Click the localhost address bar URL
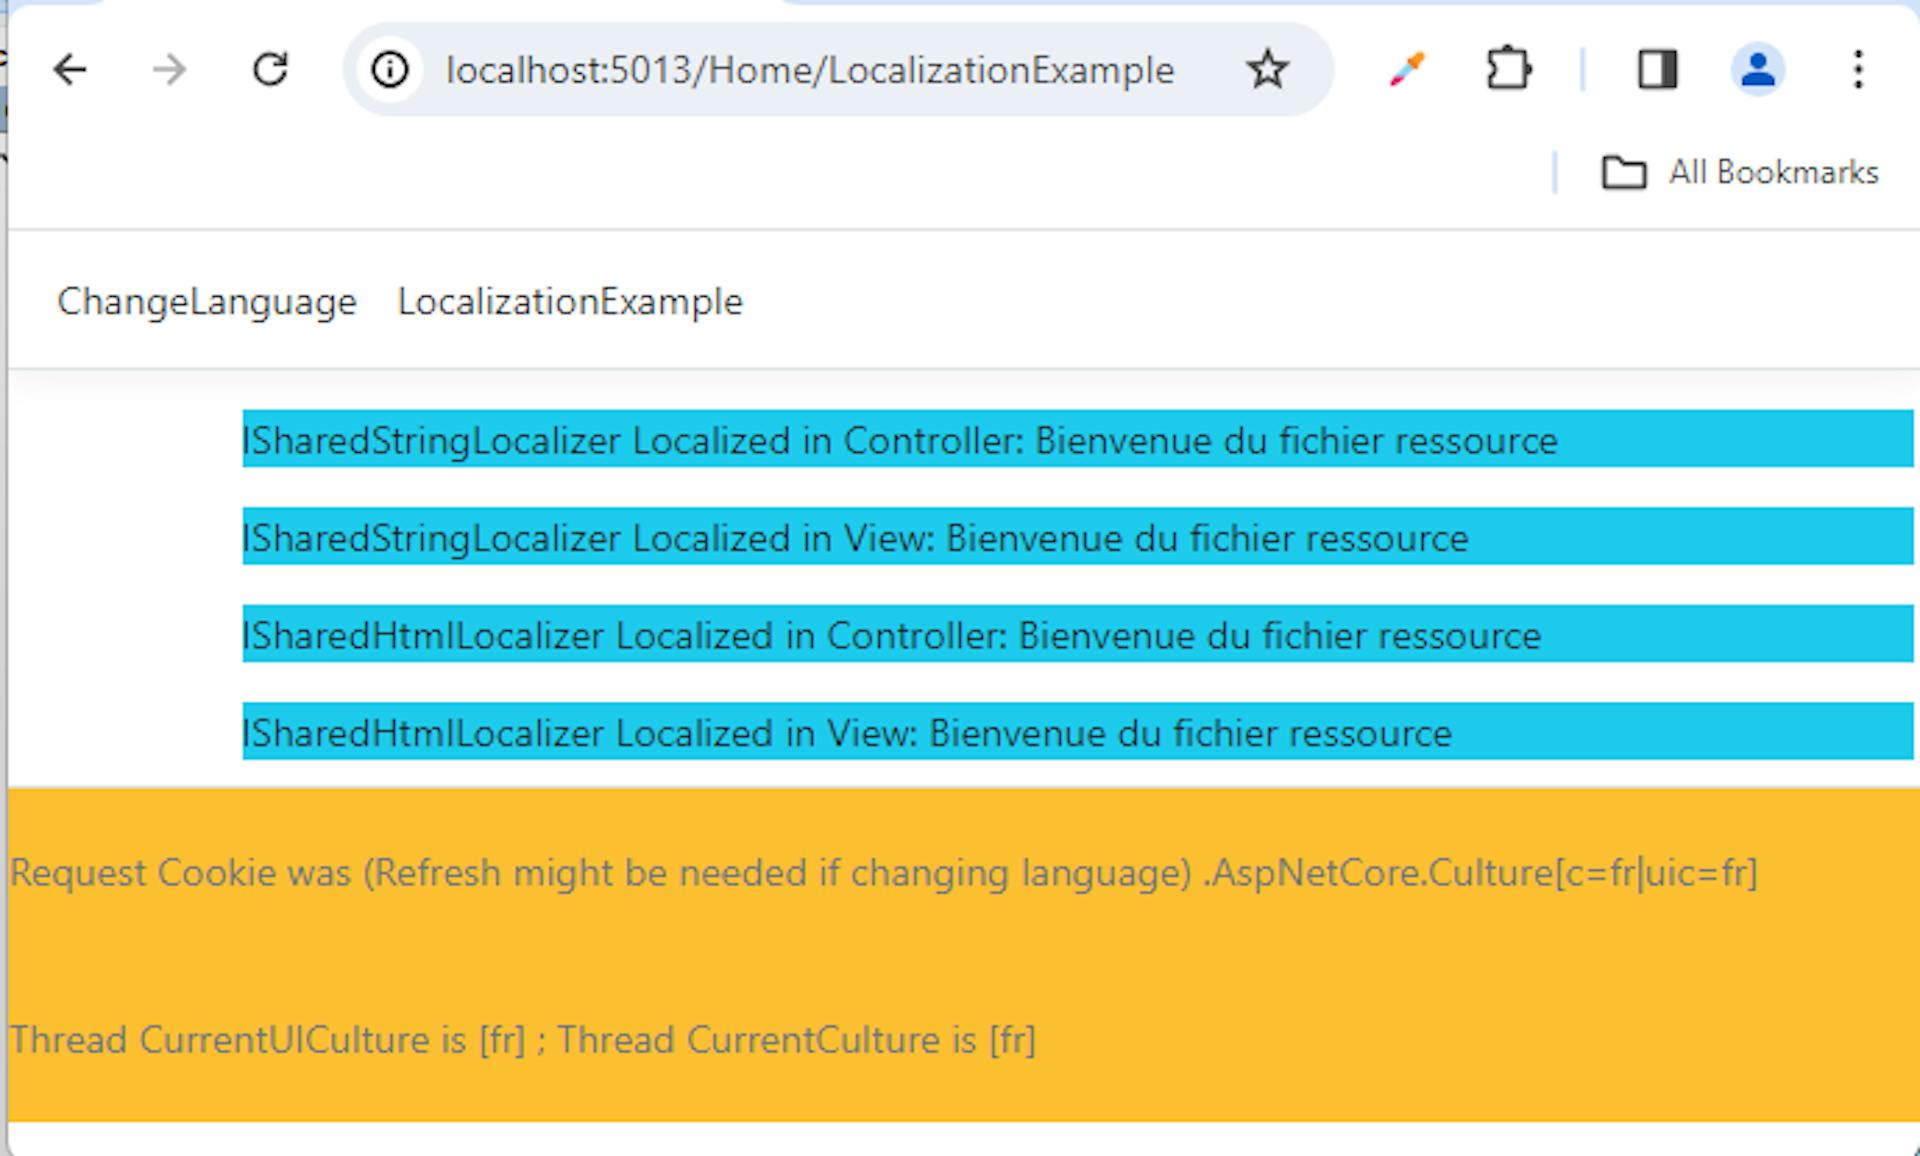Image resolution: width=1920 pixels, height=1156 pixels. [808, 69]
